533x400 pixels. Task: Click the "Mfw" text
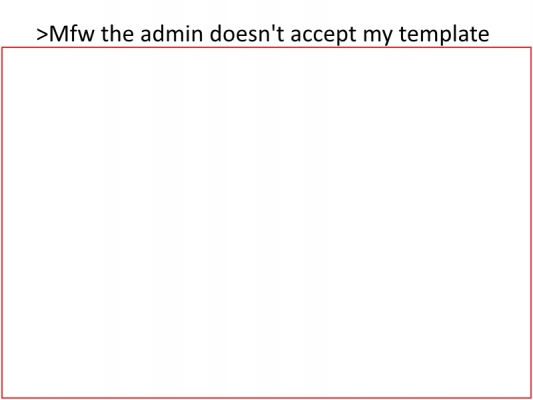coord(72,34)
